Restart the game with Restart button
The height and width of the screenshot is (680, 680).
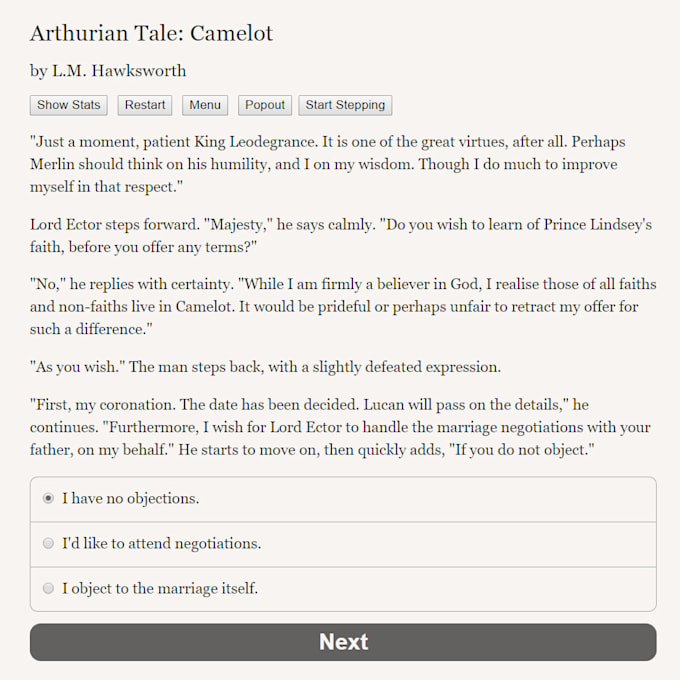coord(145,105)
